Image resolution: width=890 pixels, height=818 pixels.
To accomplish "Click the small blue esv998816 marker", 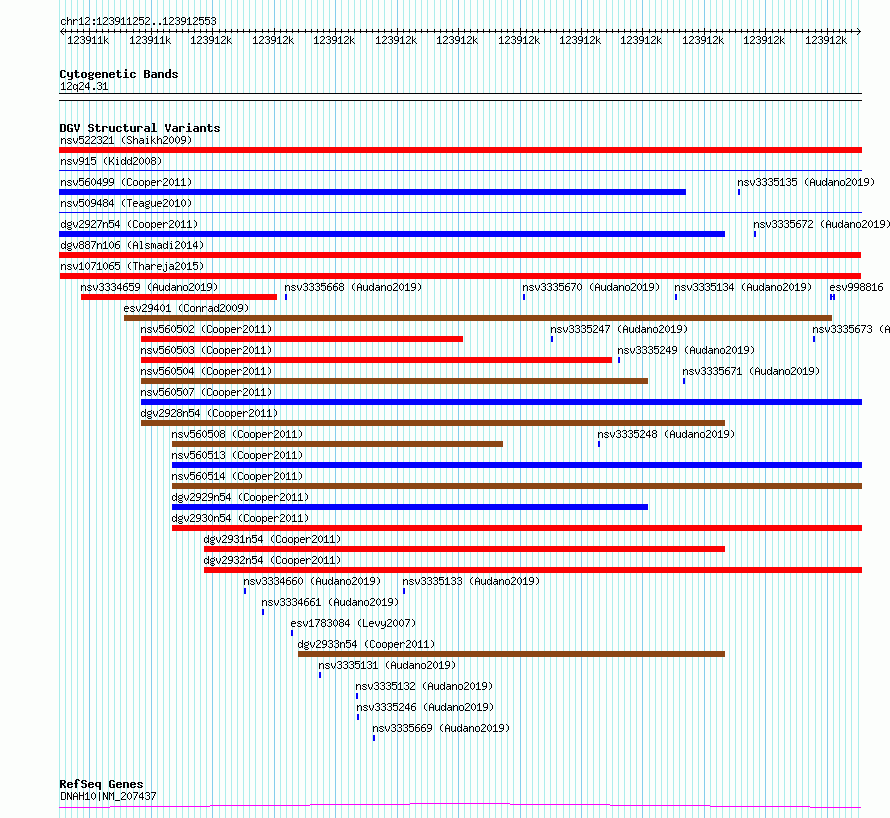I will [832, 297].
